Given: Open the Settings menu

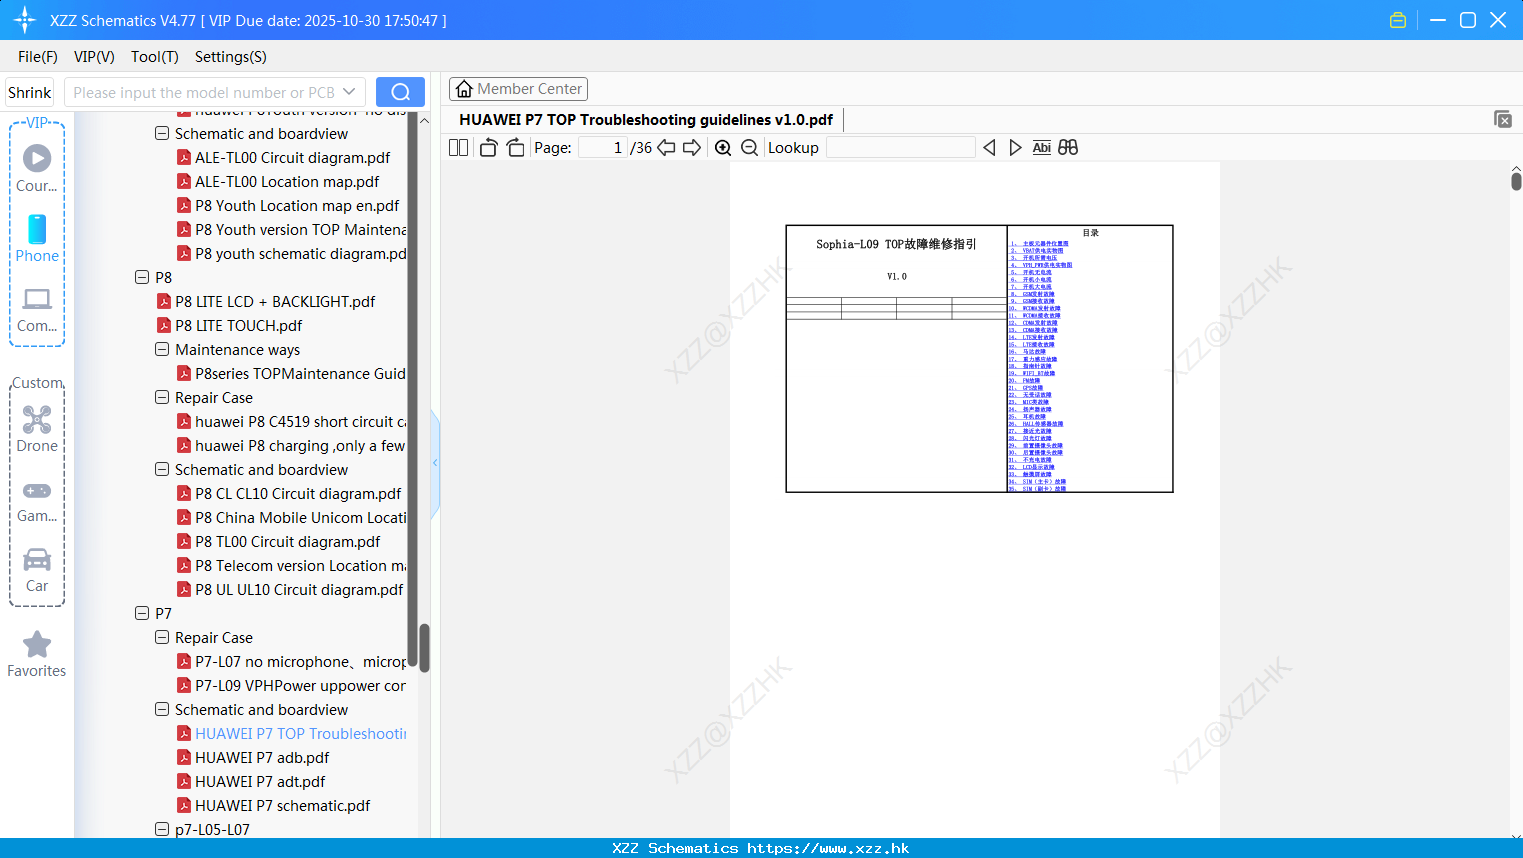Looking at the screenshot, I should pos(231,57).
